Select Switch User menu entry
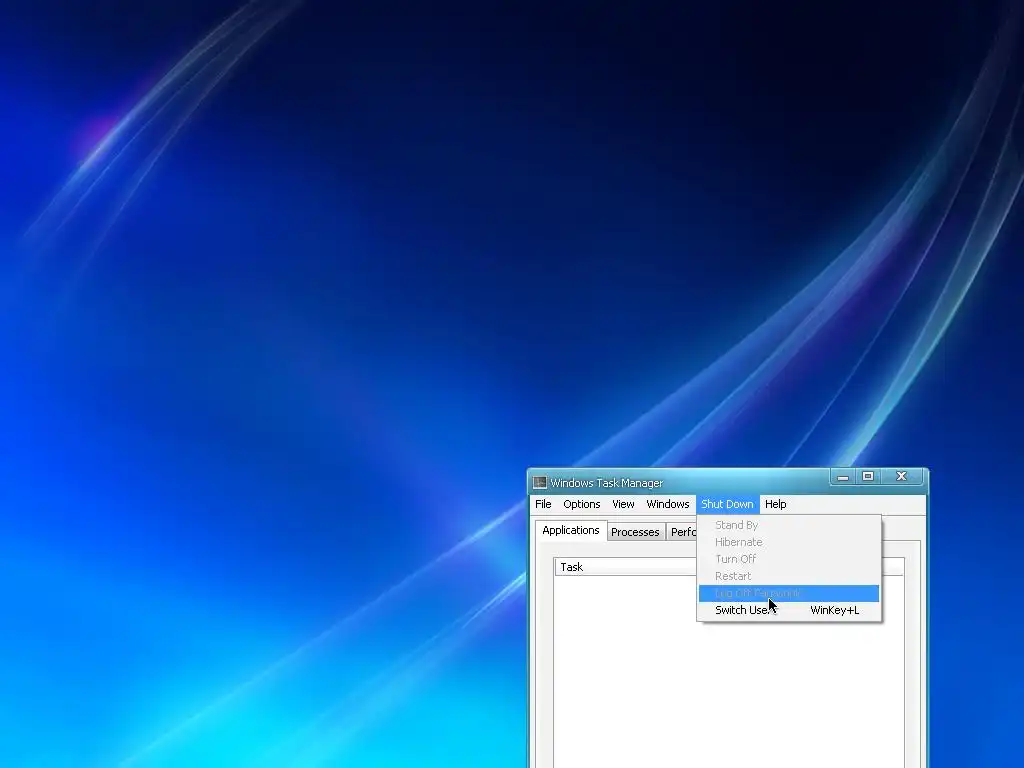The width and height of the screenshot is (1024, 768). pyautogui.click(x=789, y=610)
